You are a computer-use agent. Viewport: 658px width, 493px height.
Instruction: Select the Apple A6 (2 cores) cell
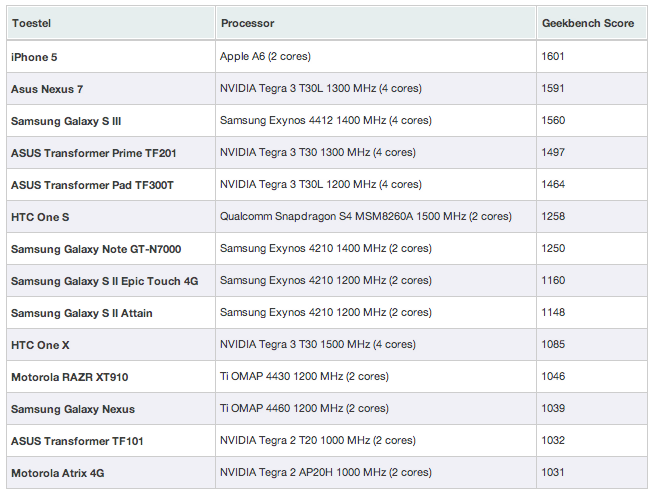tap(376, 57)
